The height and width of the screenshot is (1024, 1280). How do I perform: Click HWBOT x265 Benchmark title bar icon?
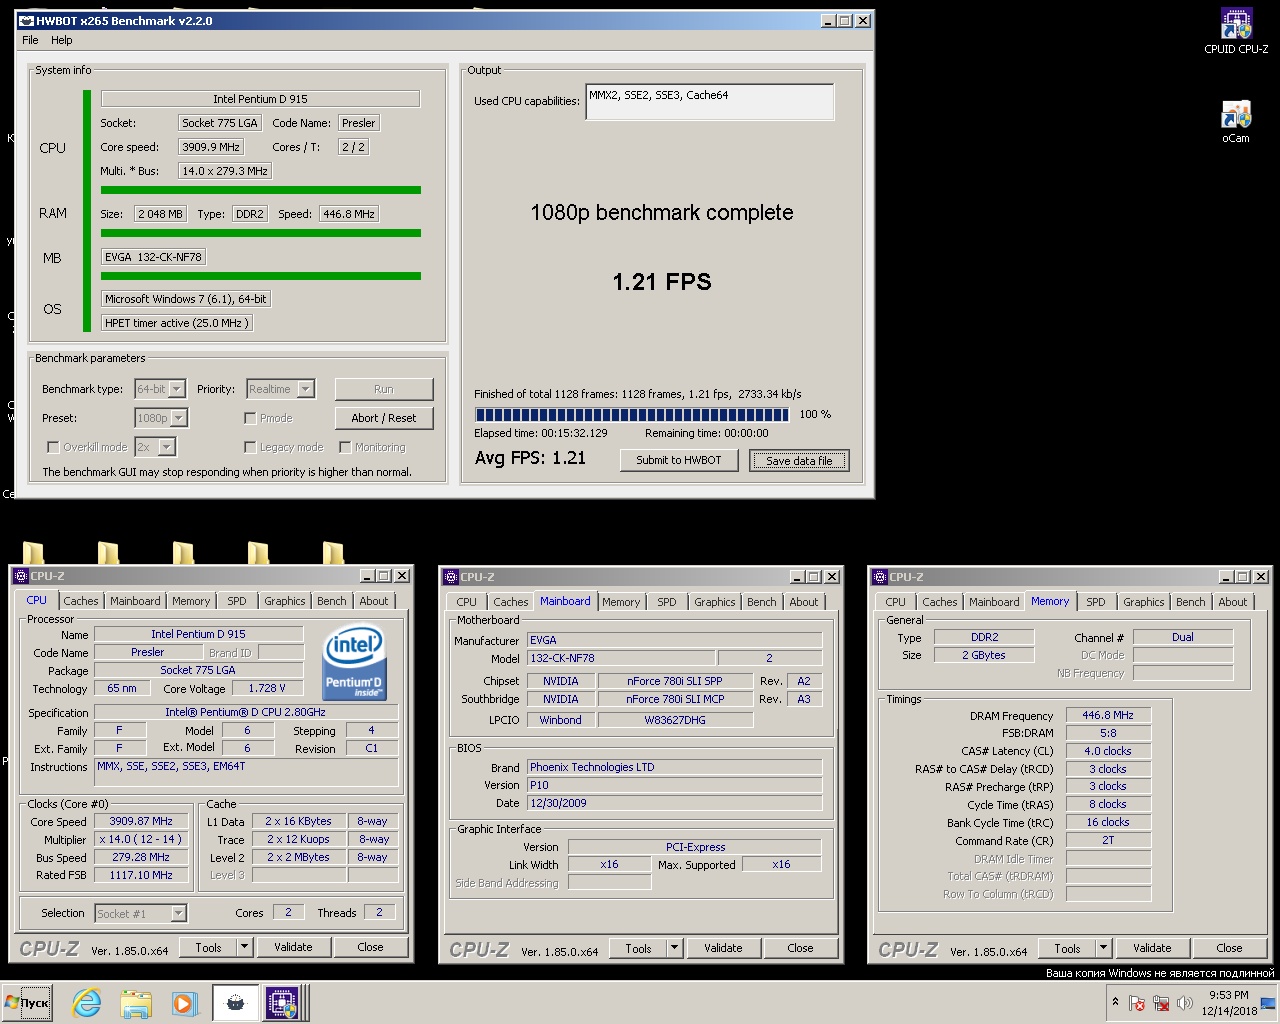coord(26,20)
